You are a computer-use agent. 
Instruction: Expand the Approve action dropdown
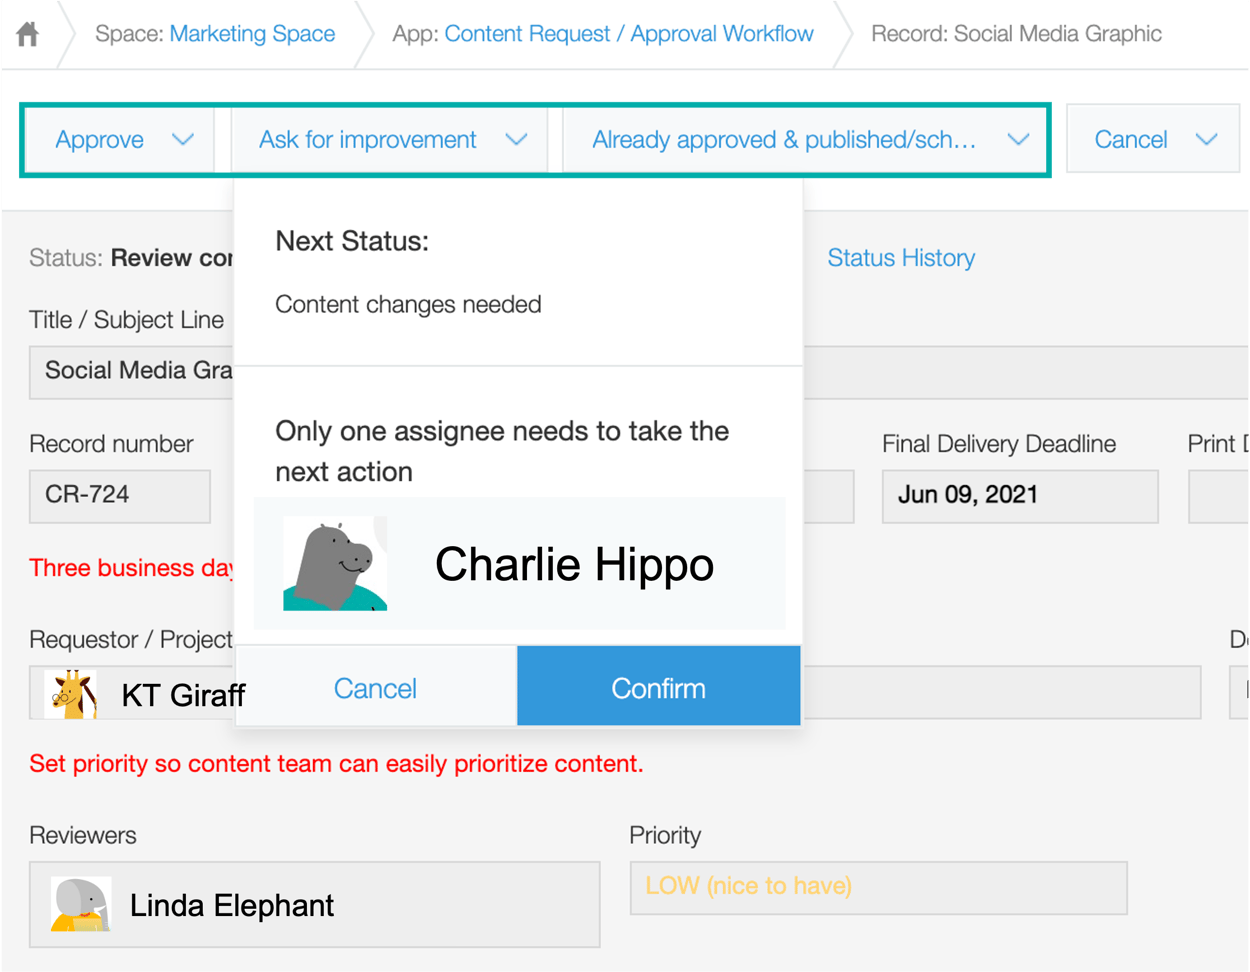tap(183, 140)
